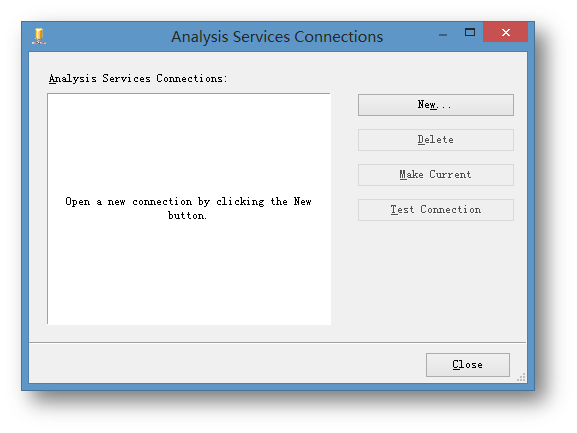Maximize the Analysis Services Connections dialog

pos(470,32)
